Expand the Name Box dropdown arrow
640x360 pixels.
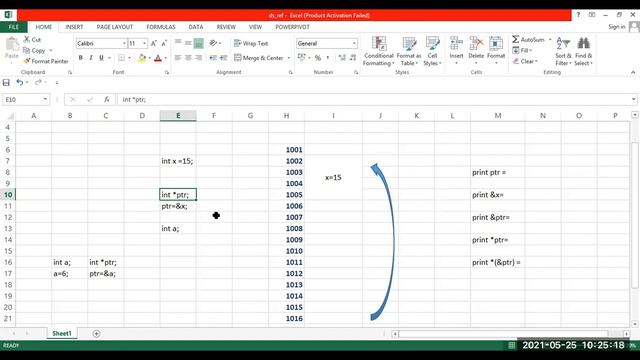pos(45,99)
